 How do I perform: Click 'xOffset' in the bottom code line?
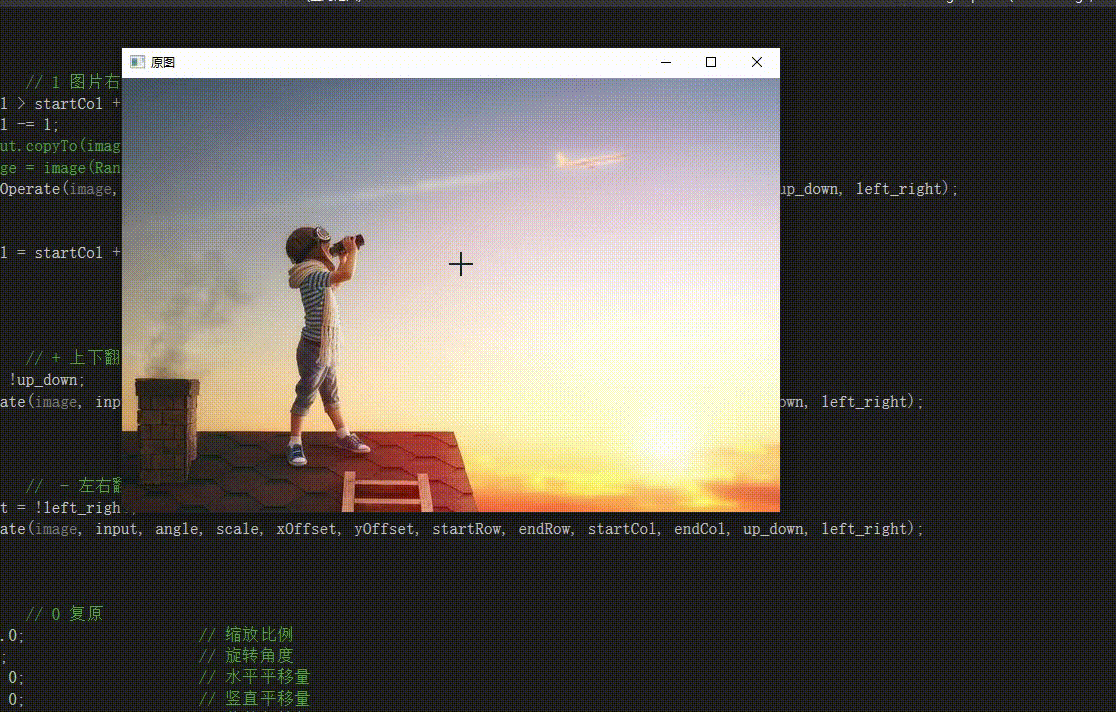(306, 529)
